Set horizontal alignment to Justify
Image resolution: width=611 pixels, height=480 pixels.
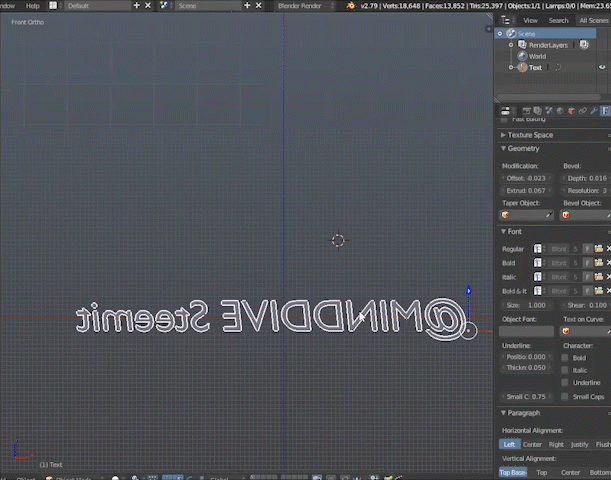pos(579,445)
